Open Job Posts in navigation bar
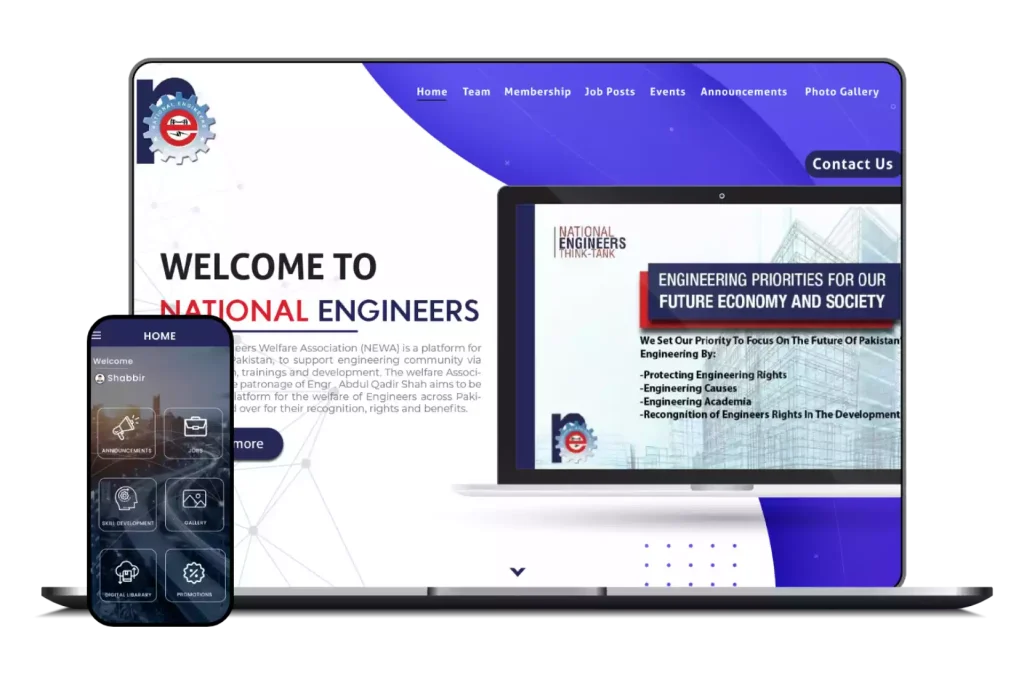 point(609,92)
